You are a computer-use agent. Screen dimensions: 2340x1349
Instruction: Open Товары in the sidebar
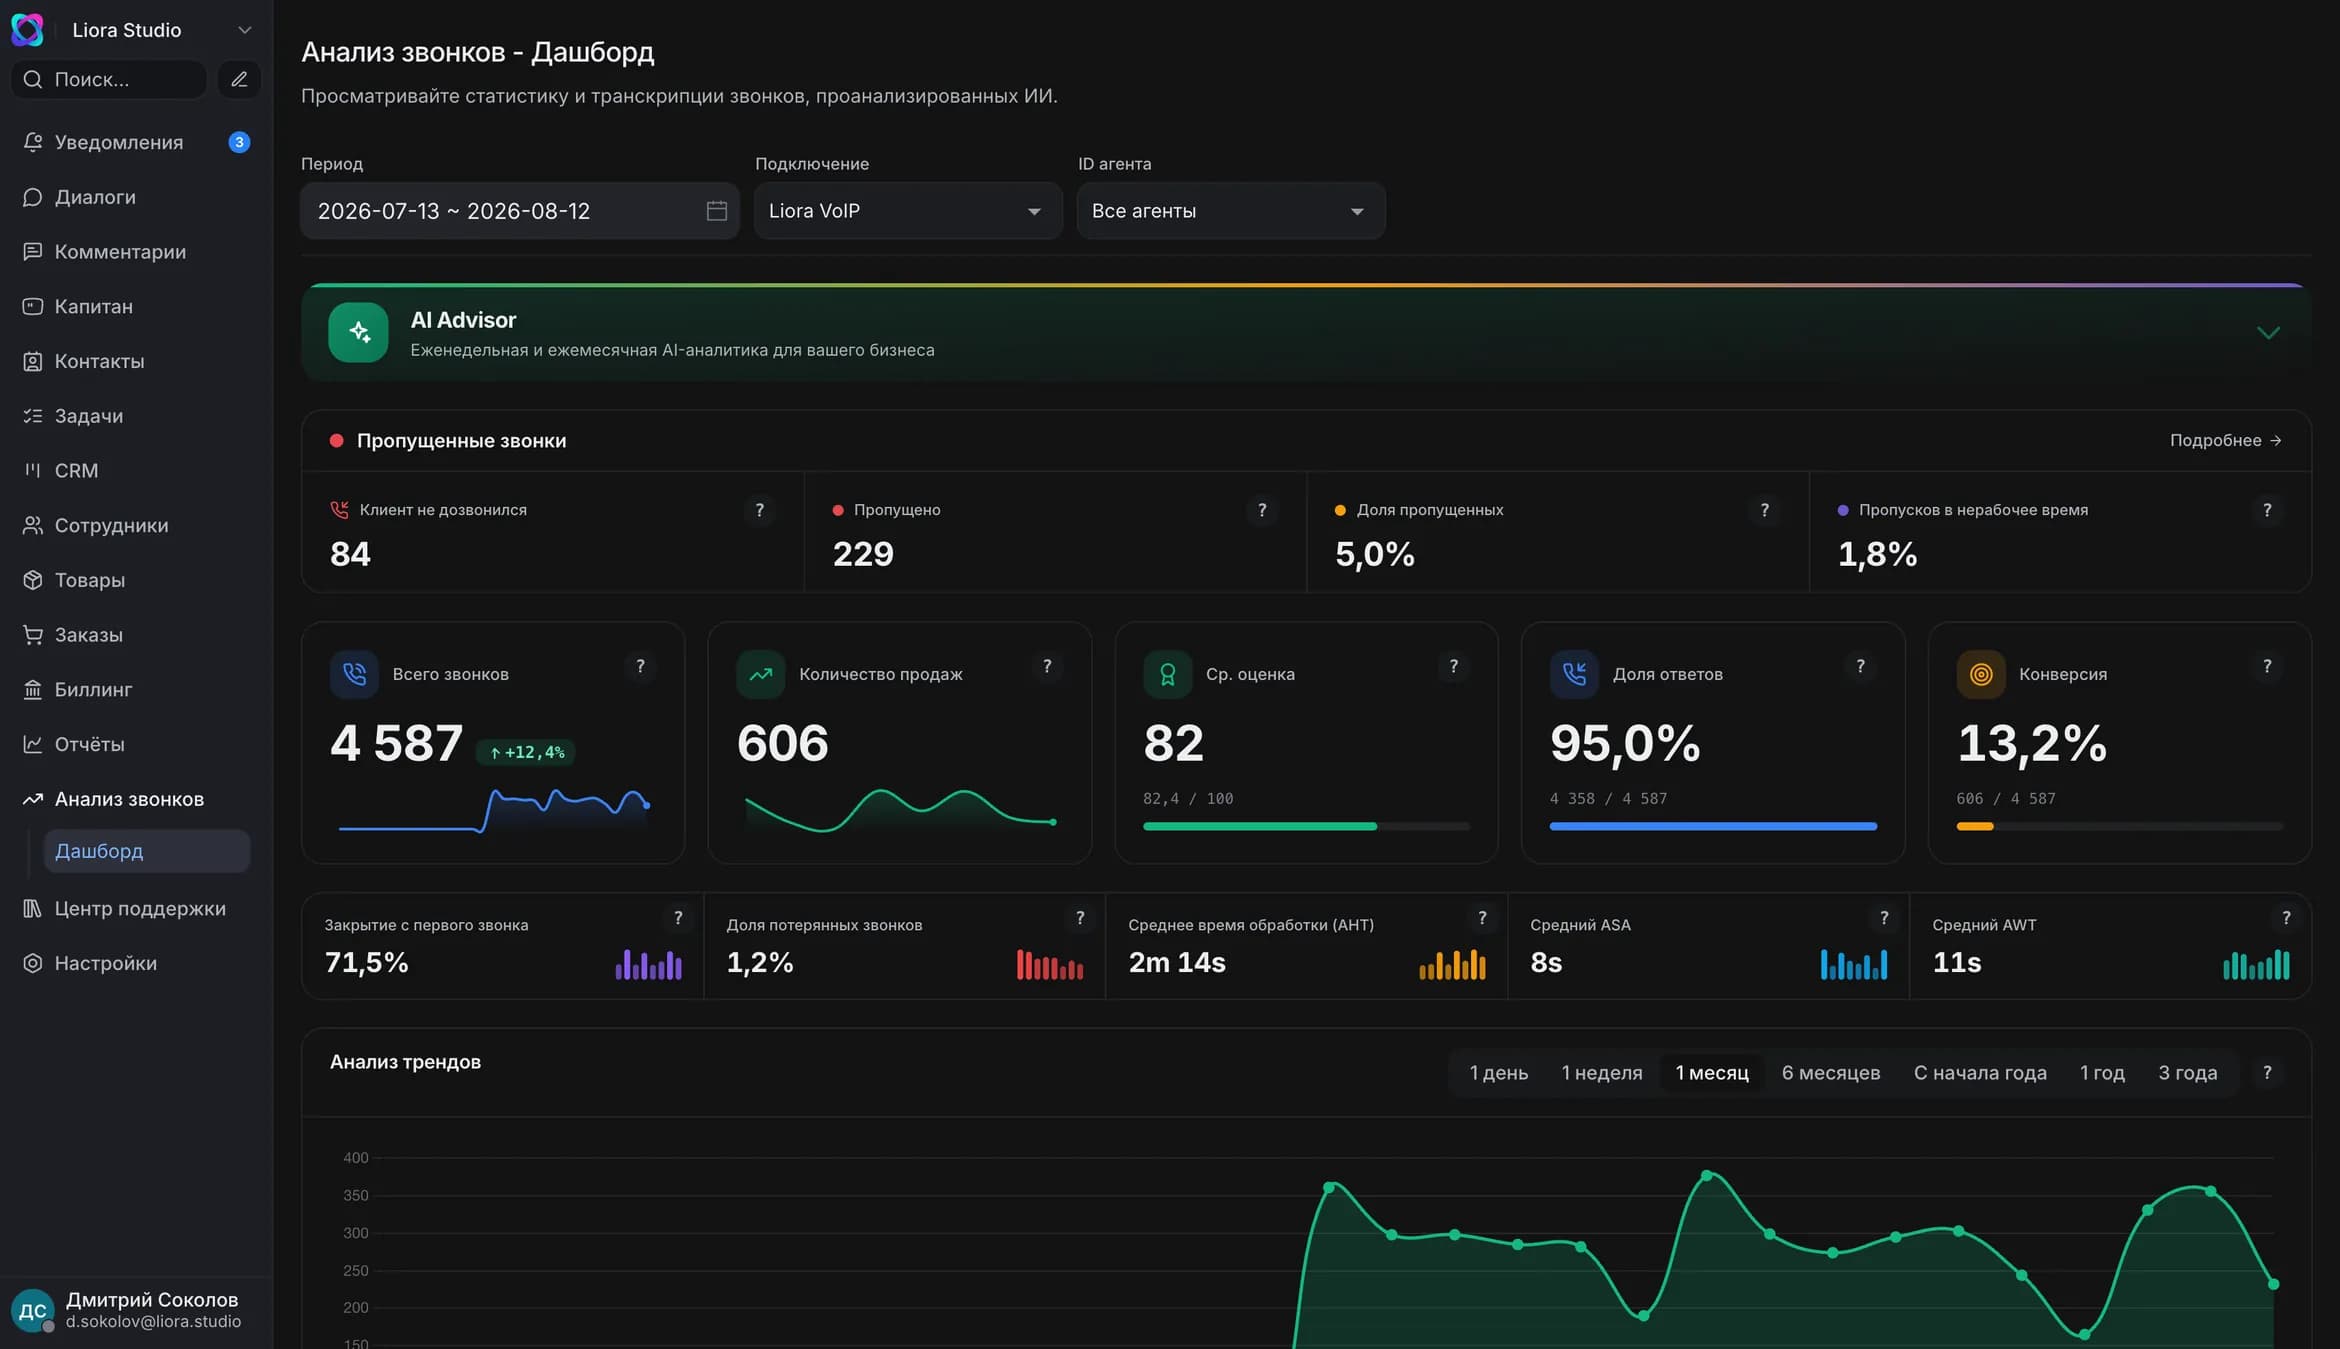[136, 580]
